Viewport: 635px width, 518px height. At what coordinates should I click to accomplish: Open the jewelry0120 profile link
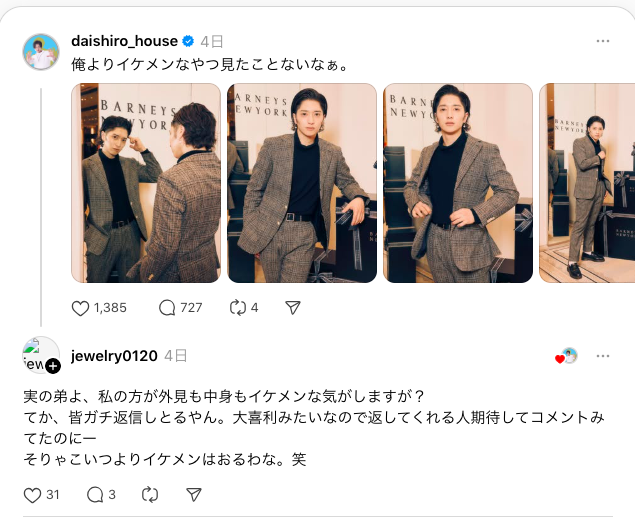(114, 356)
